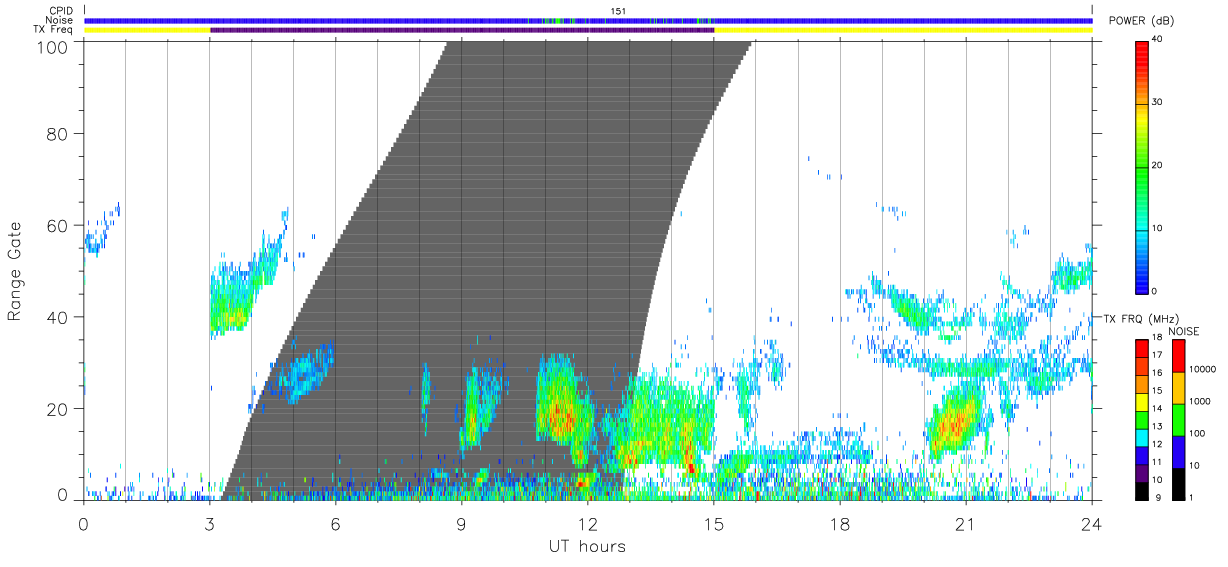Click the 12 tick label on UT axis
1228x567 pixels.
tap(587, 523)
